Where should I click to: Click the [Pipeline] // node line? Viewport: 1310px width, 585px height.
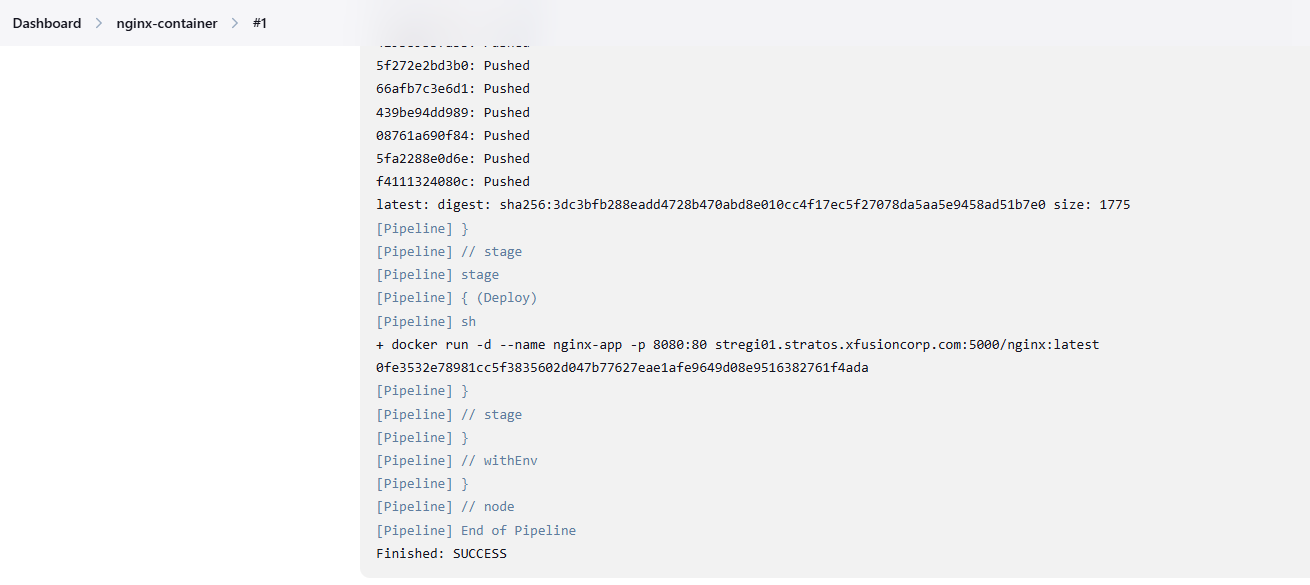click(445, 507)
